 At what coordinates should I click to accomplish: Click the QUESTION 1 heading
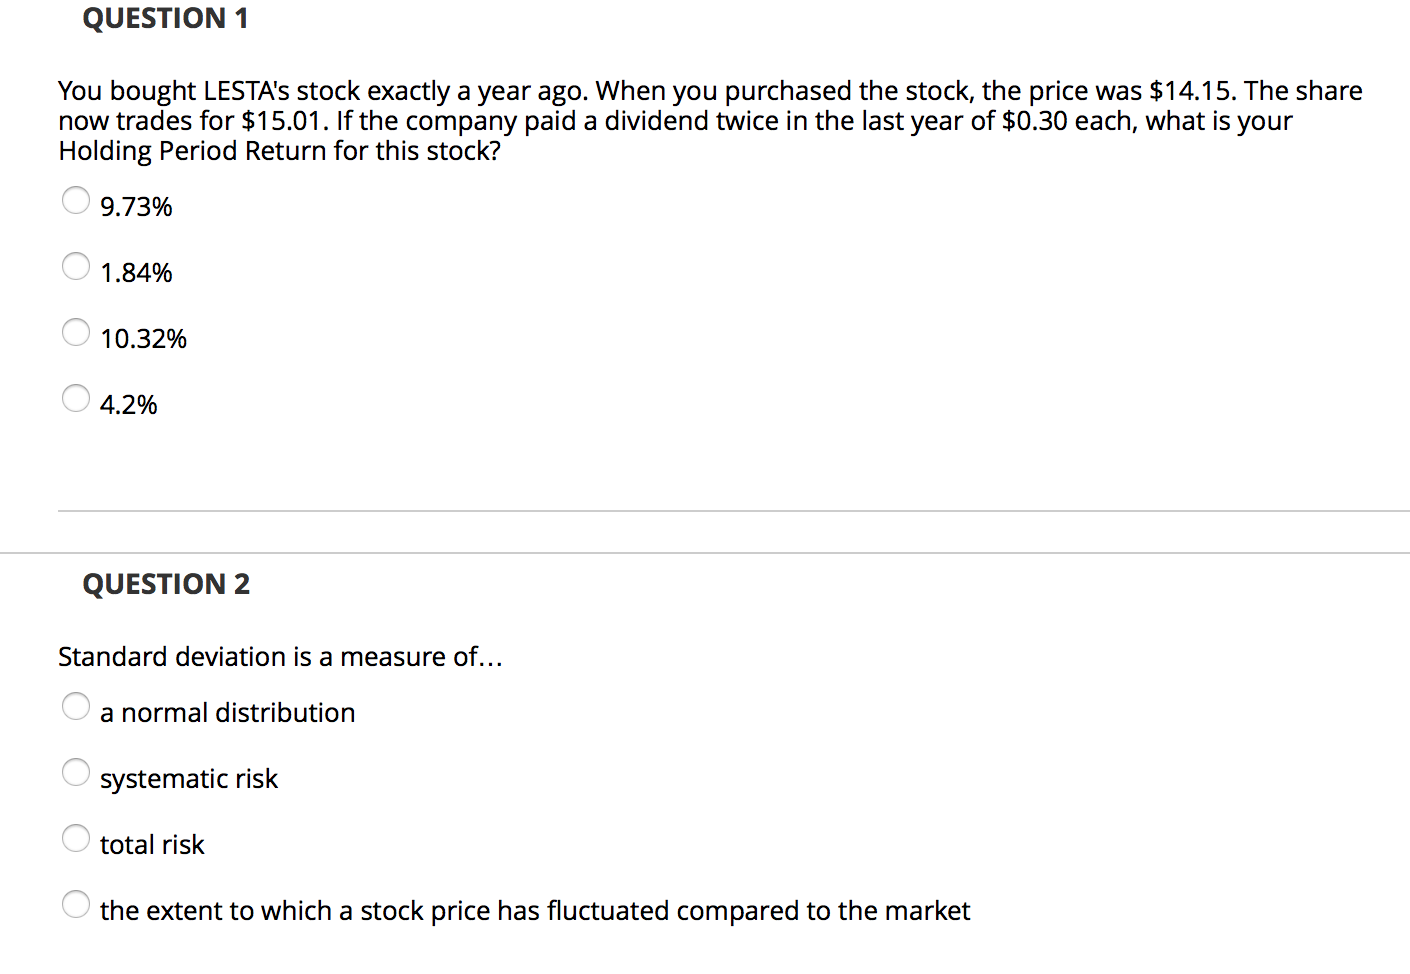[166, 18]
